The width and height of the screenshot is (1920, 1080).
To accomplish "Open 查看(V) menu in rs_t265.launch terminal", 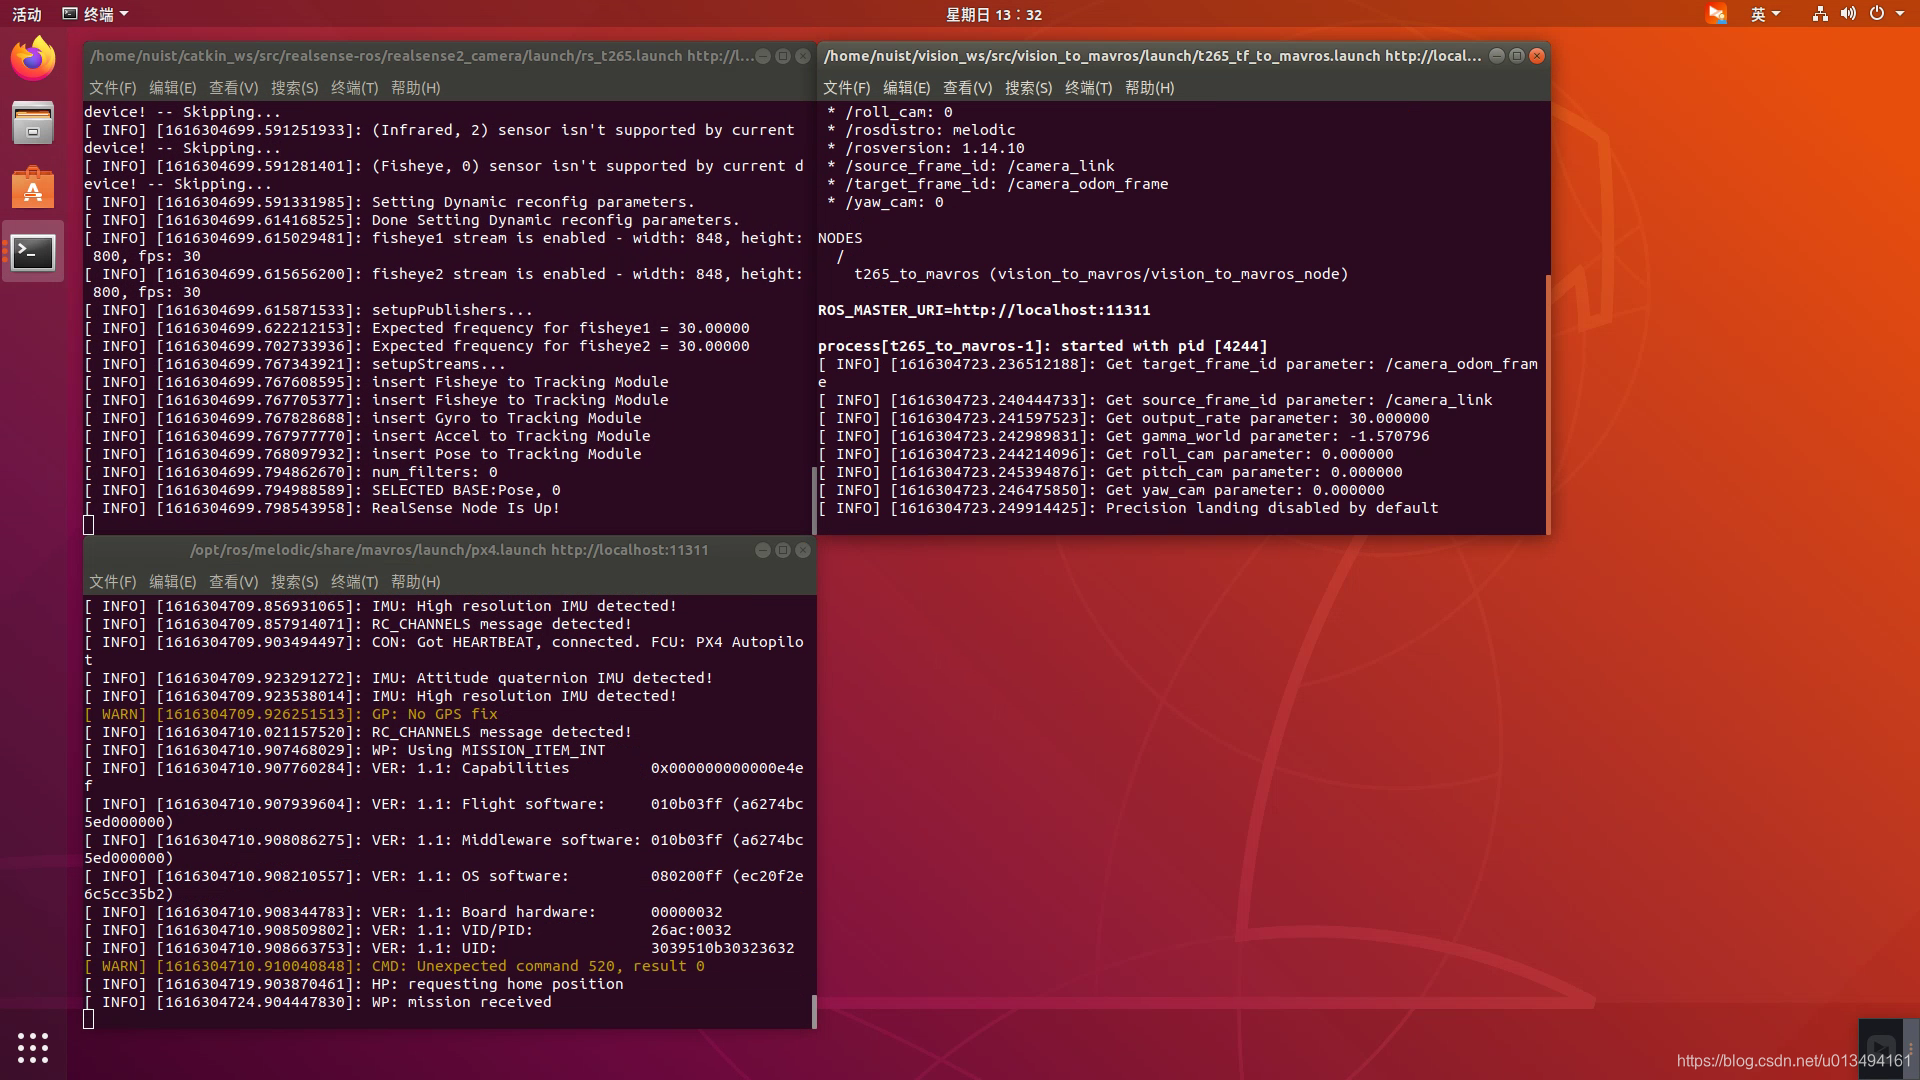I will [x=233, y=88].
